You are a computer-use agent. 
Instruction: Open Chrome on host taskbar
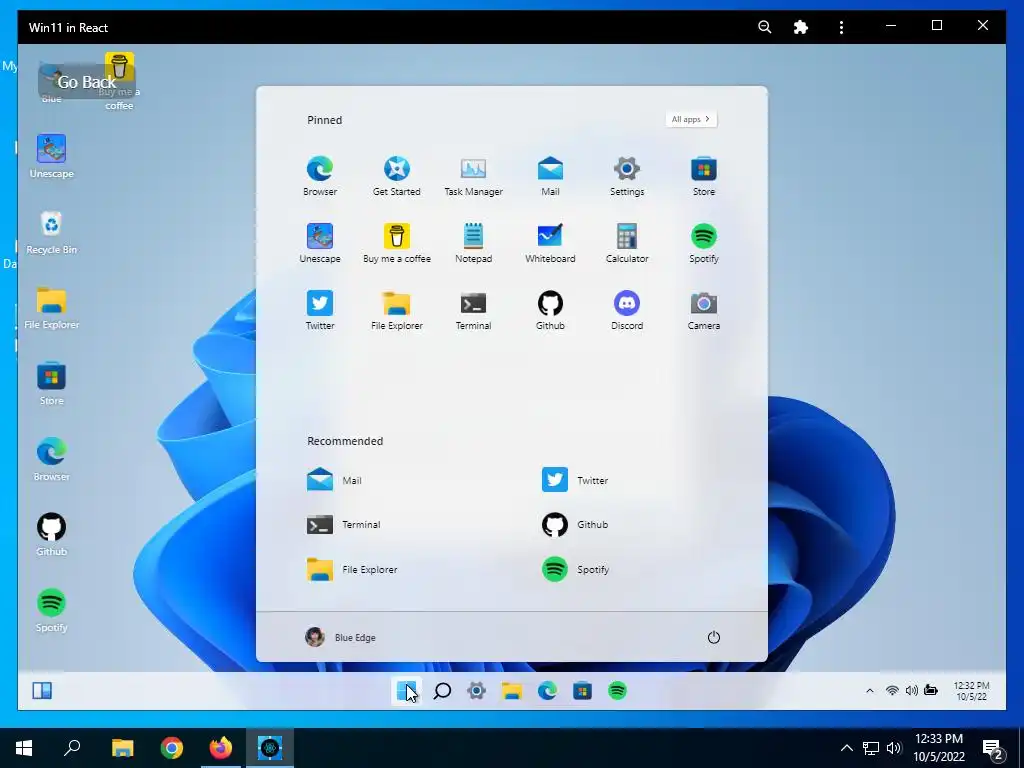(172, 748)
